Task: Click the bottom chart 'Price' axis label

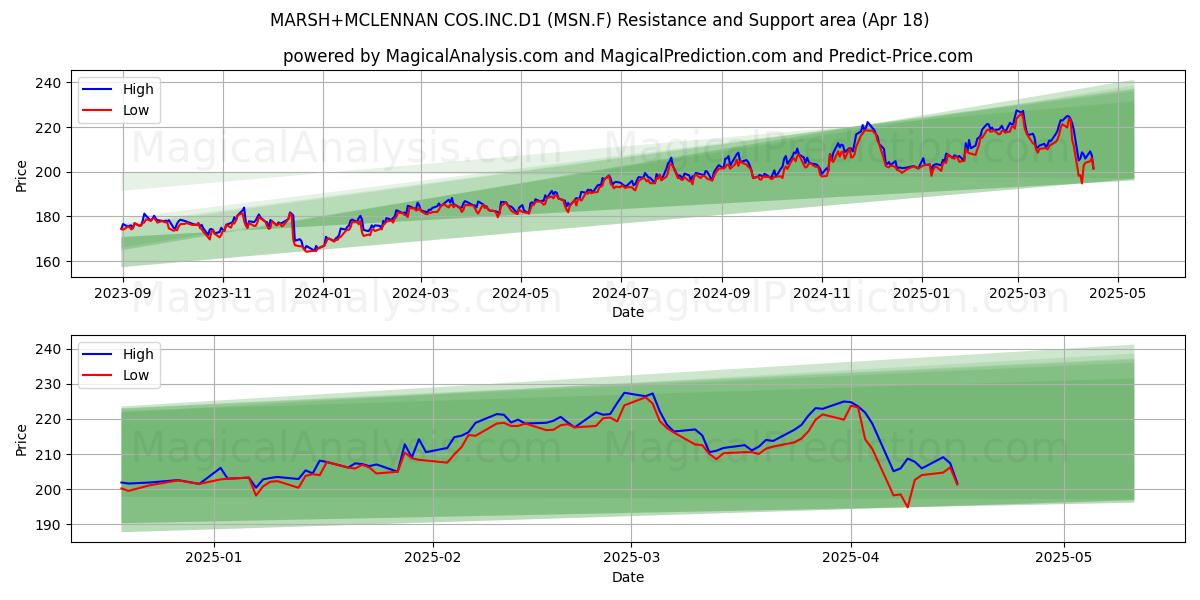Action: pos(22,439)
